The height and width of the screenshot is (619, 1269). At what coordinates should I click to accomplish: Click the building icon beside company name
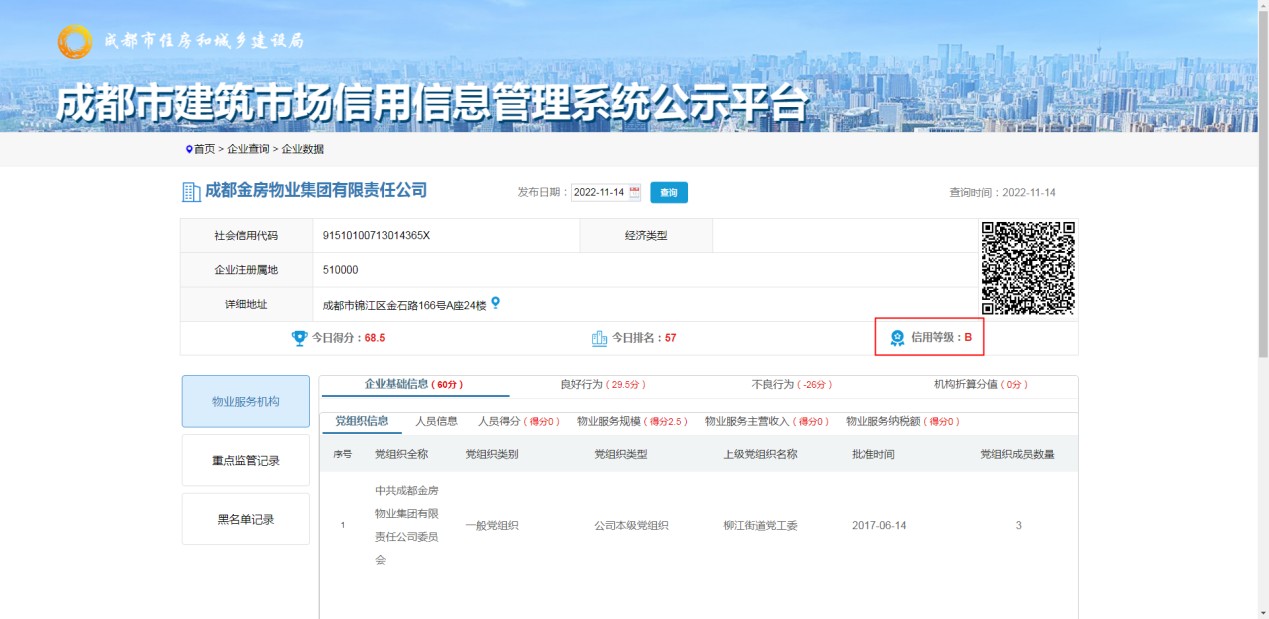click(x=190, y=192)
